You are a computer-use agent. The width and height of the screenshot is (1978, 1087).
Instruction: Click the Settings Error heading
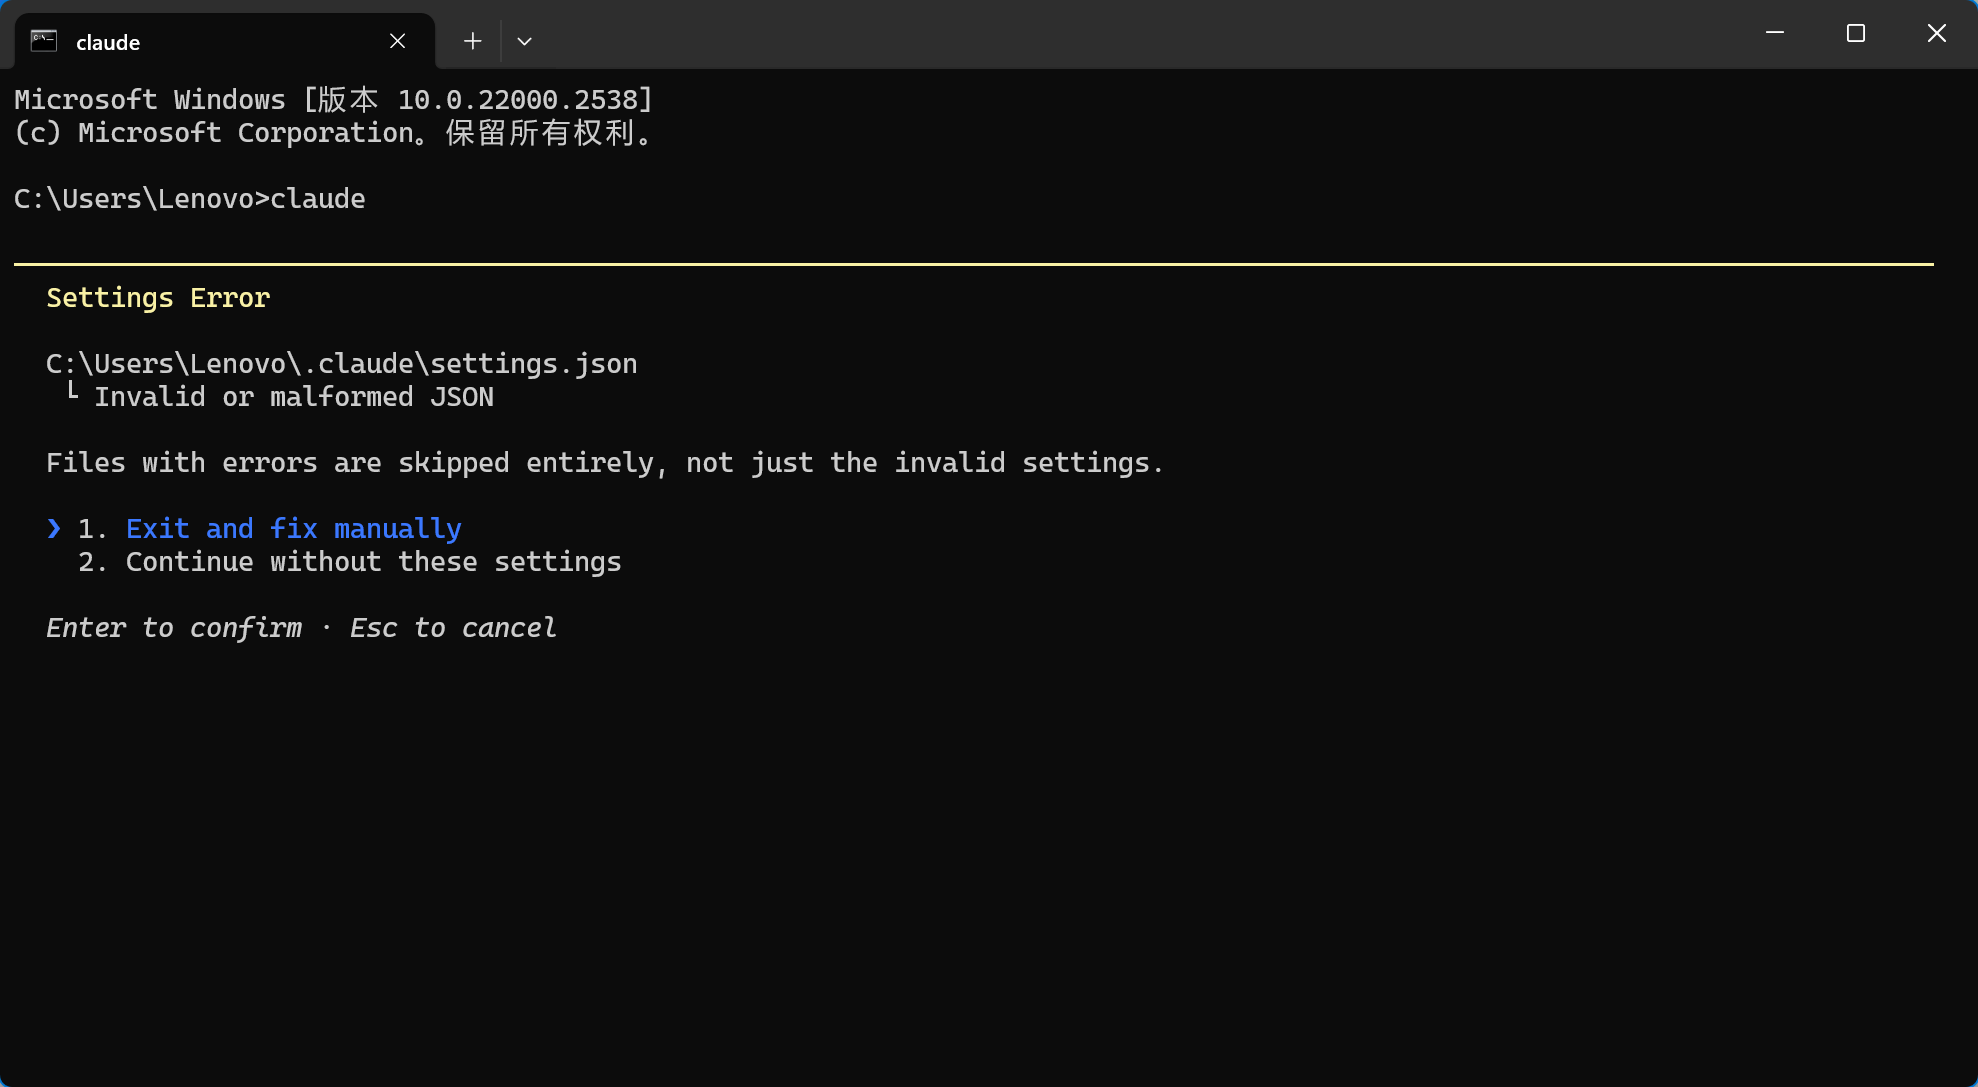point(158,297)
